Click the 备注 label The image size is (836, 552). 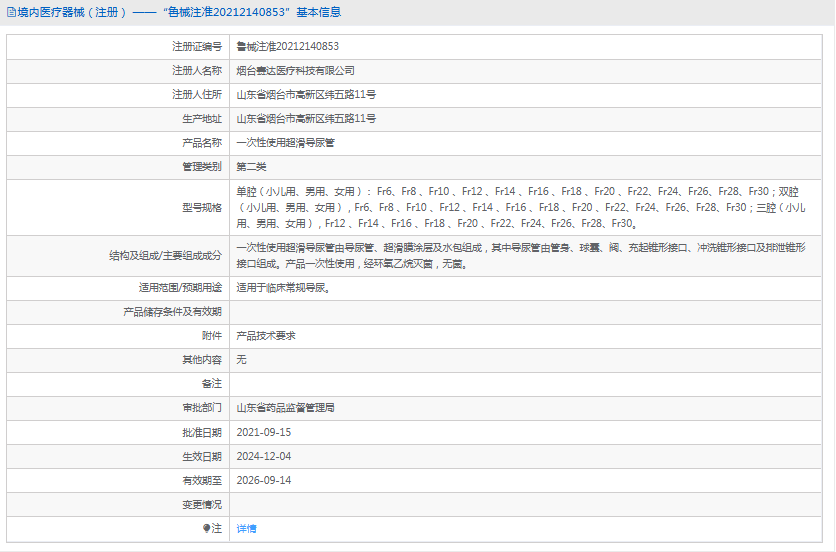212,383
